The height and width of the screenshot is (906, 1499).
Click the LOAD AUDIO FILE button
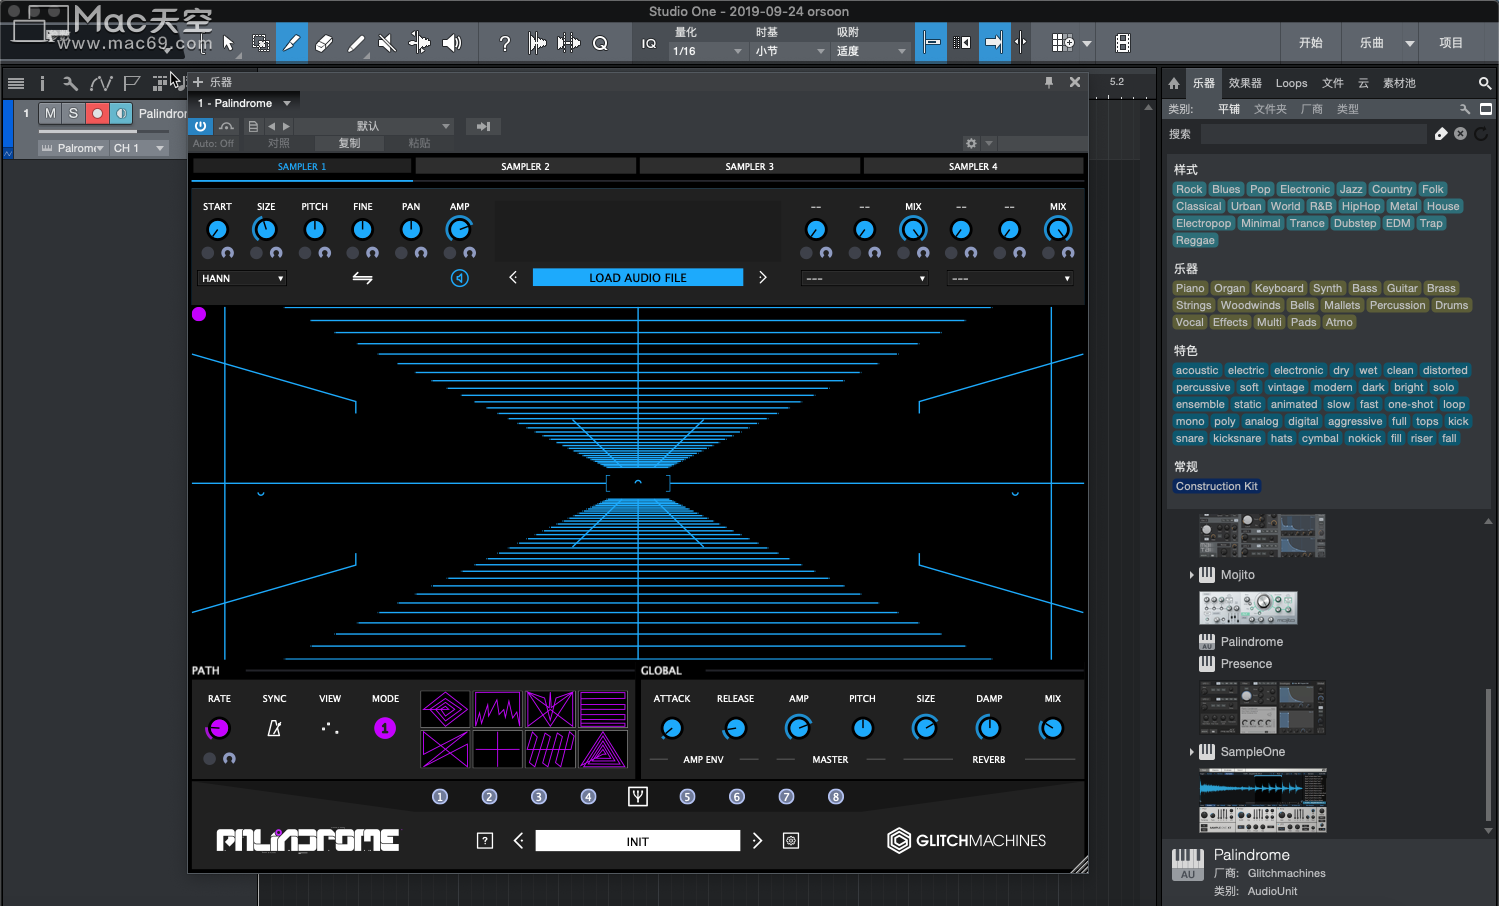[x=638, y=277]
